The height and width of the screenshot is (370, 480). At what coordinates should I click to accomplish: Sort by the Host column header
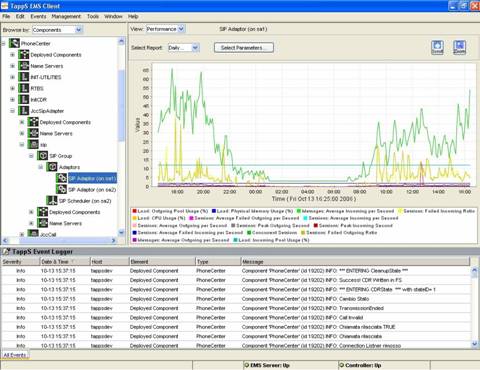point(109,262)
